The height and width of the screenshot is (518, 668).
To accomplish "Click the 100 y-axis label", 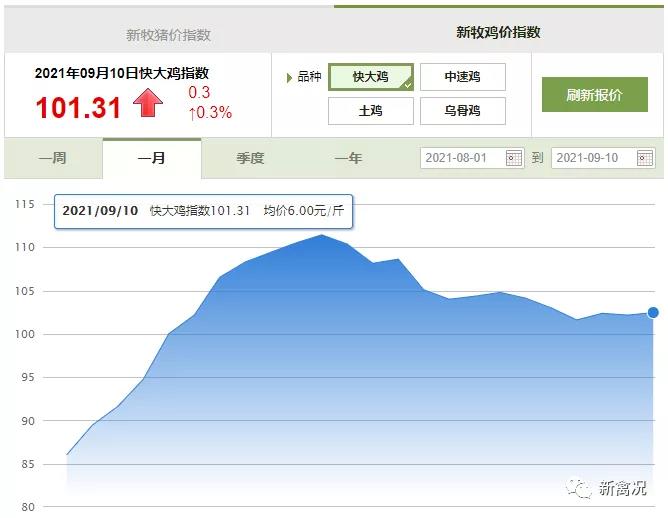I will 25,334.
